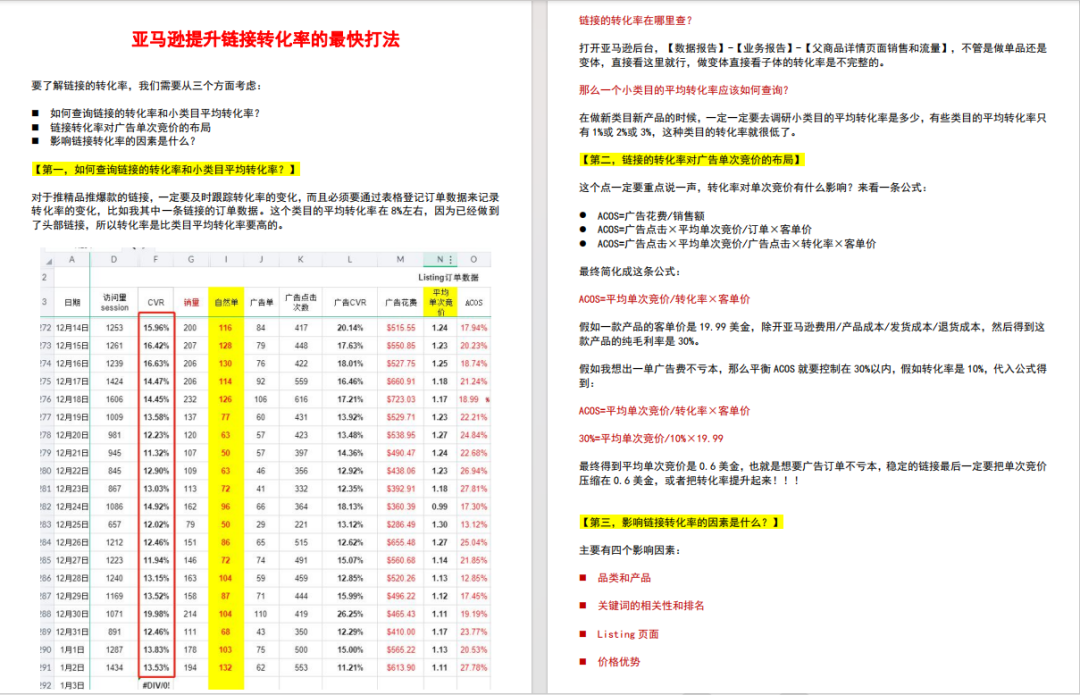The height and width of the screenshot is (695, 1080).
Task: Click the date cell 12月14日
Action: pos(72,328)
